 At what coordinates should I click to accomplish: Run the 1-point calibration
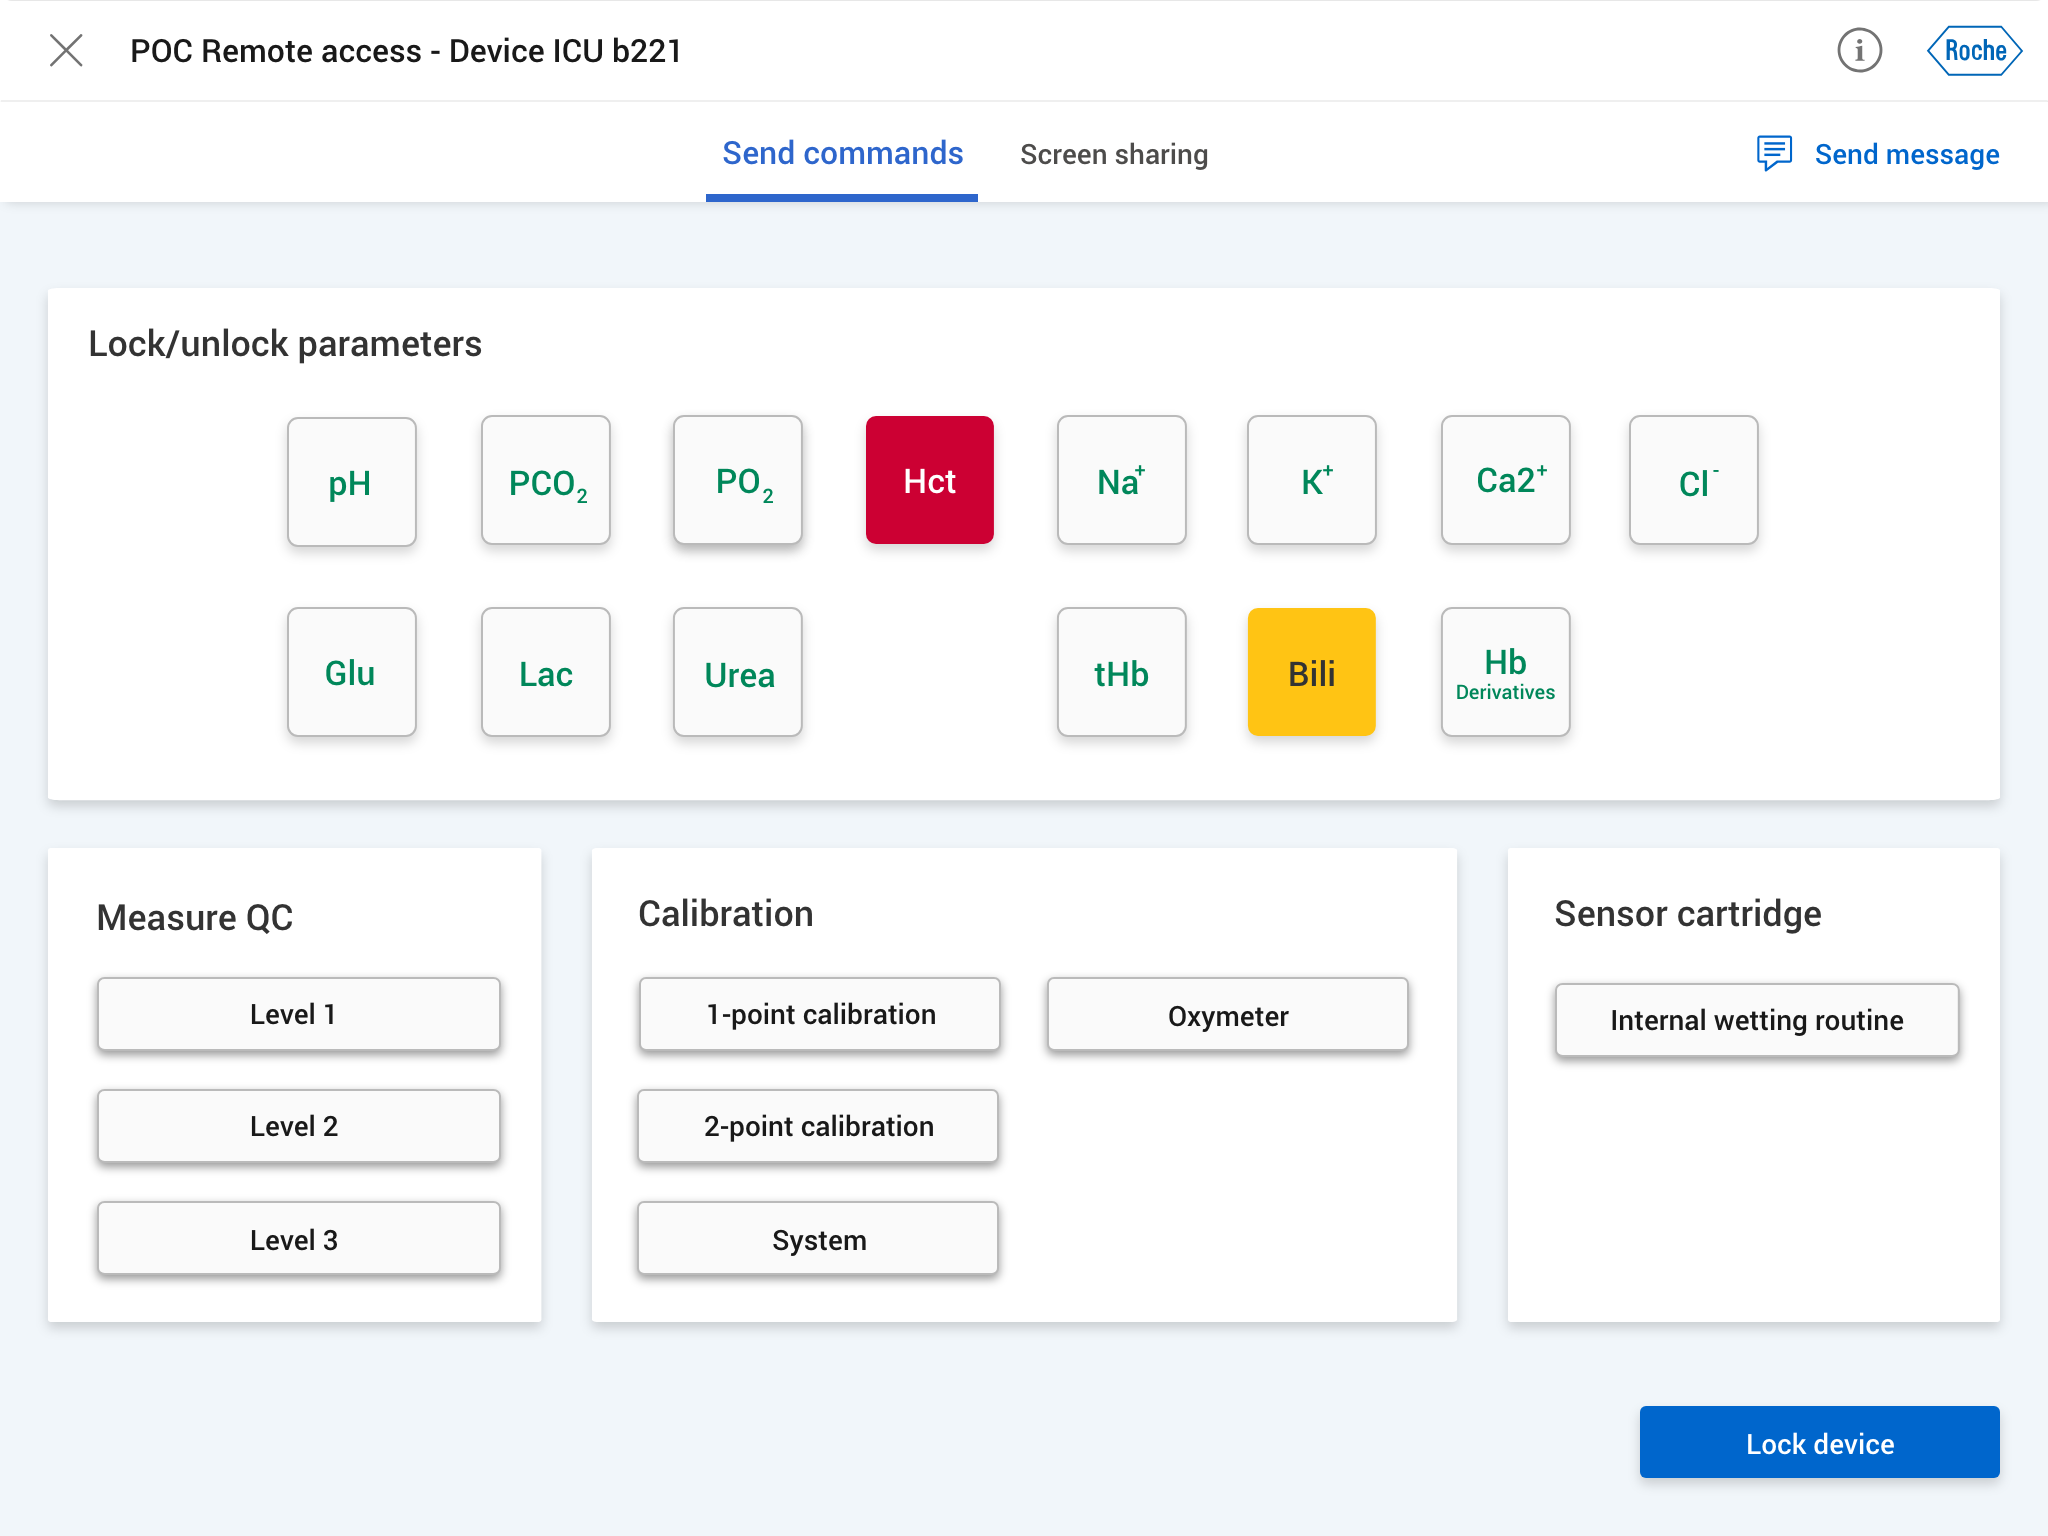pos(820,1014)
